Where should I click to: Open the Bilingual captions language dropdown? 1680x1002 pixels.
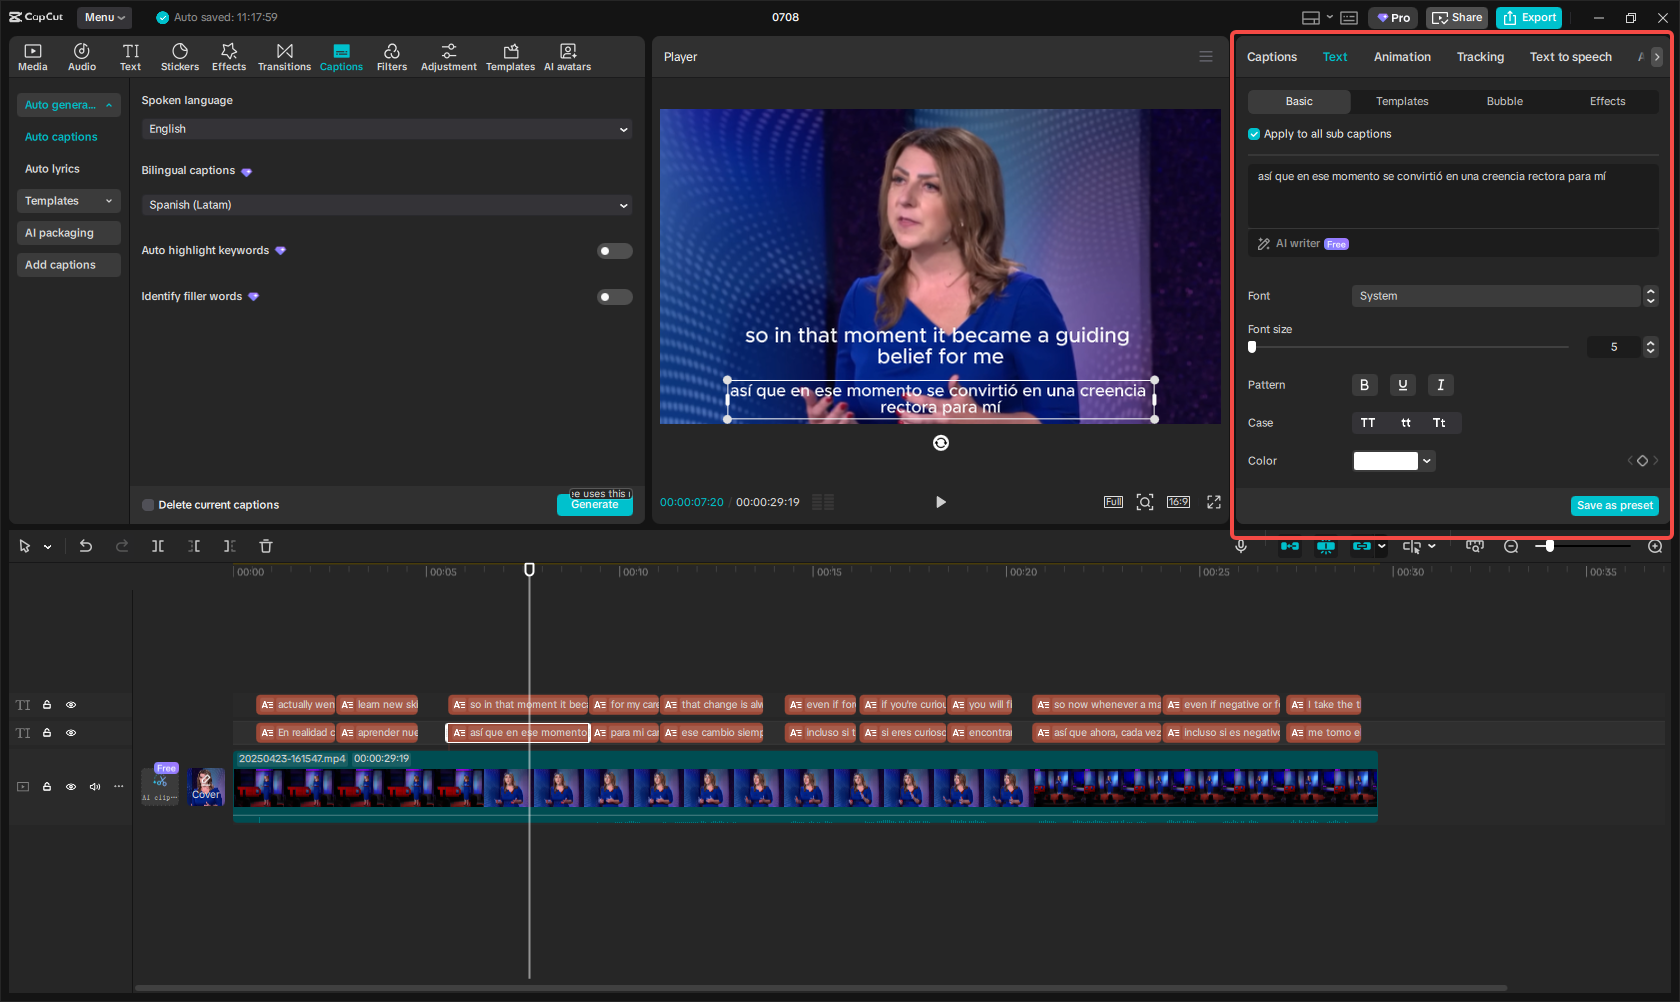[x=386, y=204]
